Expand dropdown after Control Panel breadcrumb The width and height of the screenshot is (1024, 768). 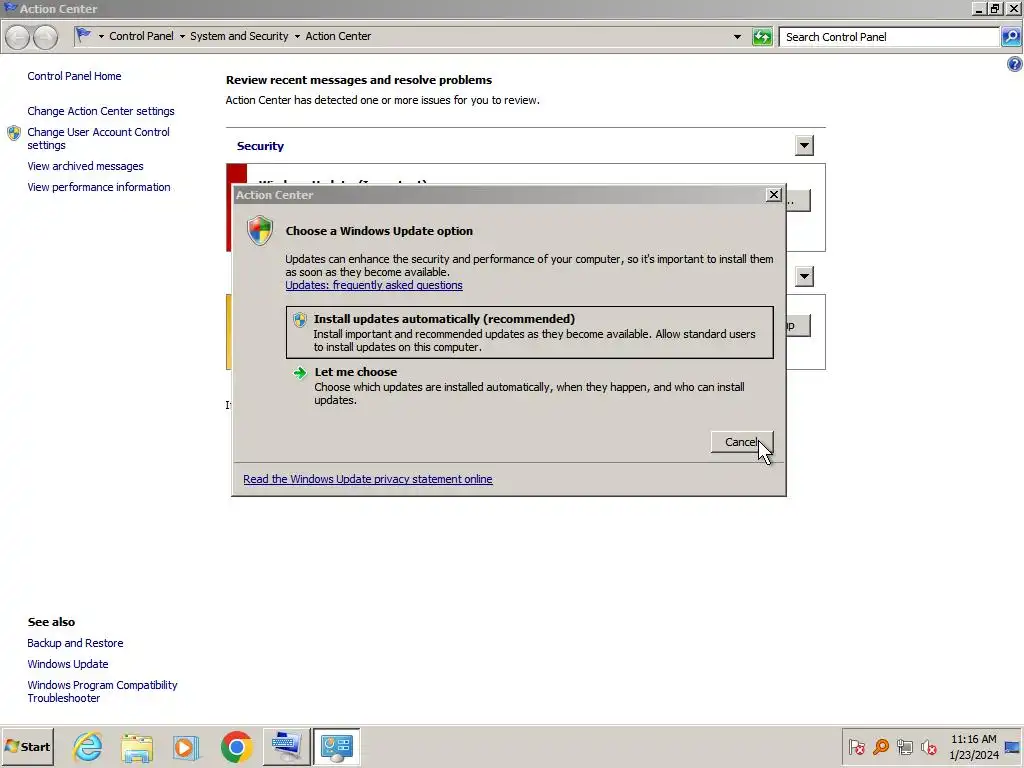pos(182,37)
